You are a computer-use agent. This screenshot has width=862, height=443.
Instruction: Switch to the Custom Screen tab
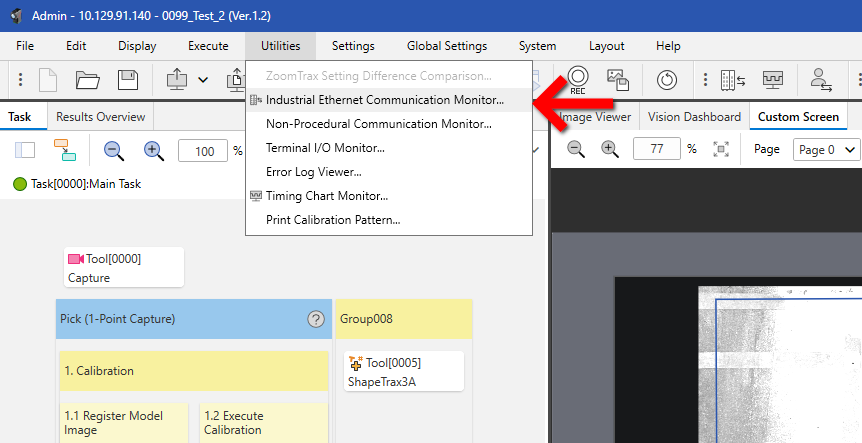[798, 117]
